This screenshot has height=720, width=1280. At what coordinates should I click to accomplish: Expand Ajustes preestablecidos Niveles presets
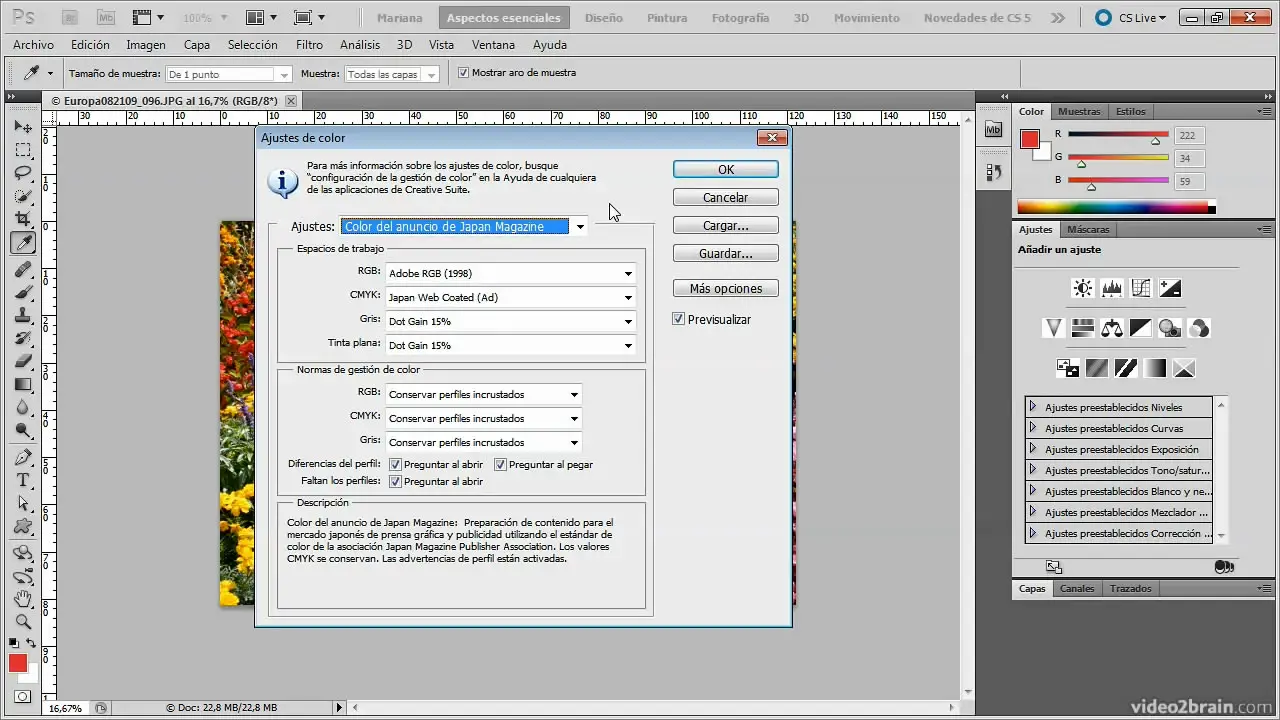[x=1033, y=407]
